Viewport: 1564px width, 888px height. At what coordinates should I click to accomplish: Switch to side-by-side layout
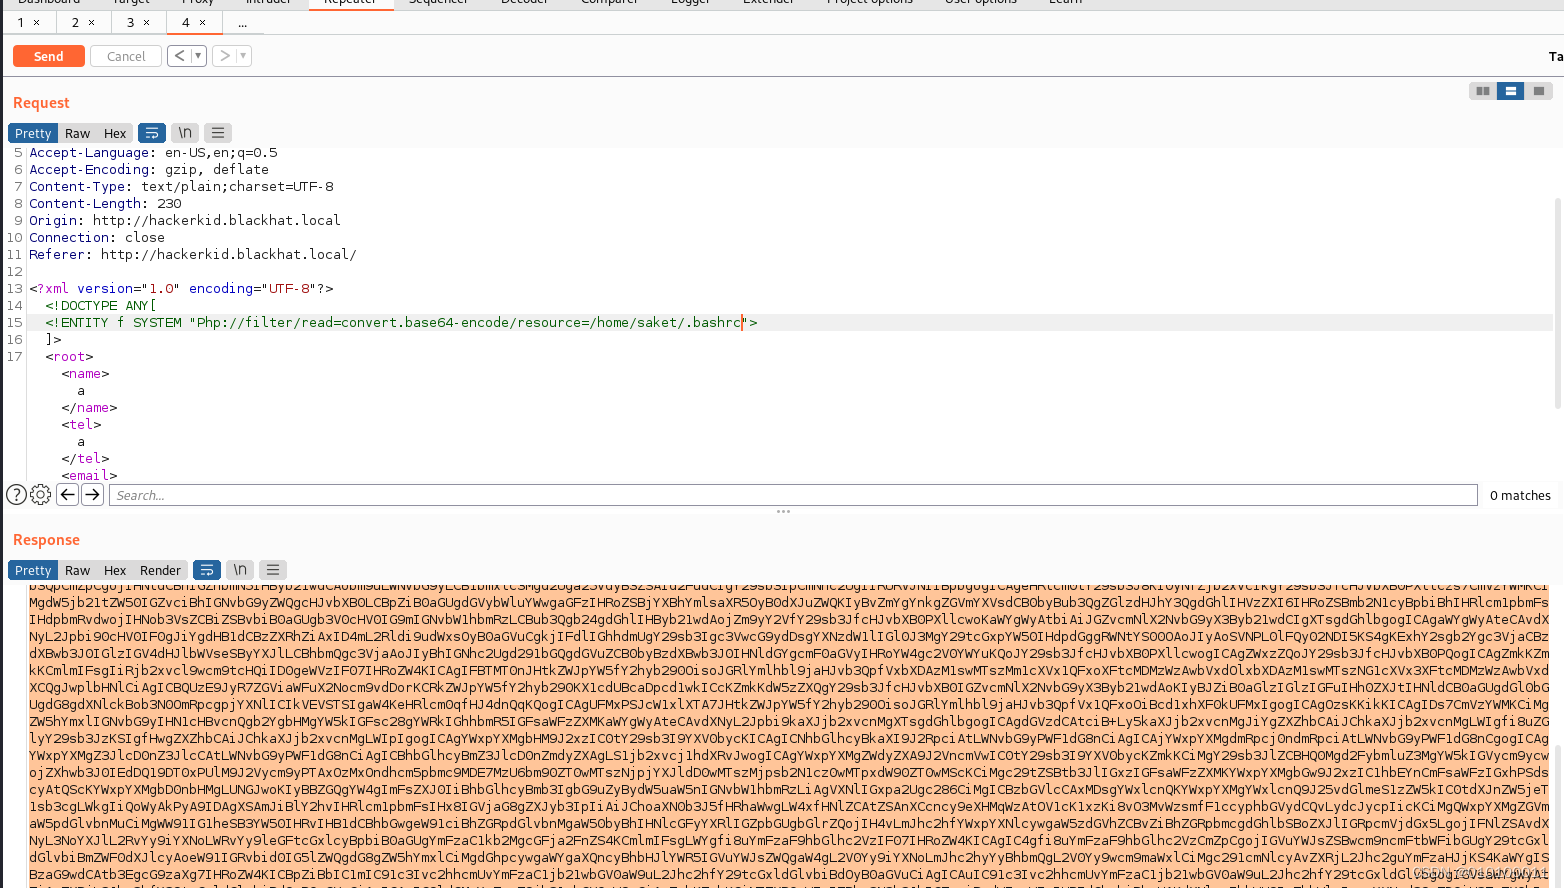coord(1483,91)
